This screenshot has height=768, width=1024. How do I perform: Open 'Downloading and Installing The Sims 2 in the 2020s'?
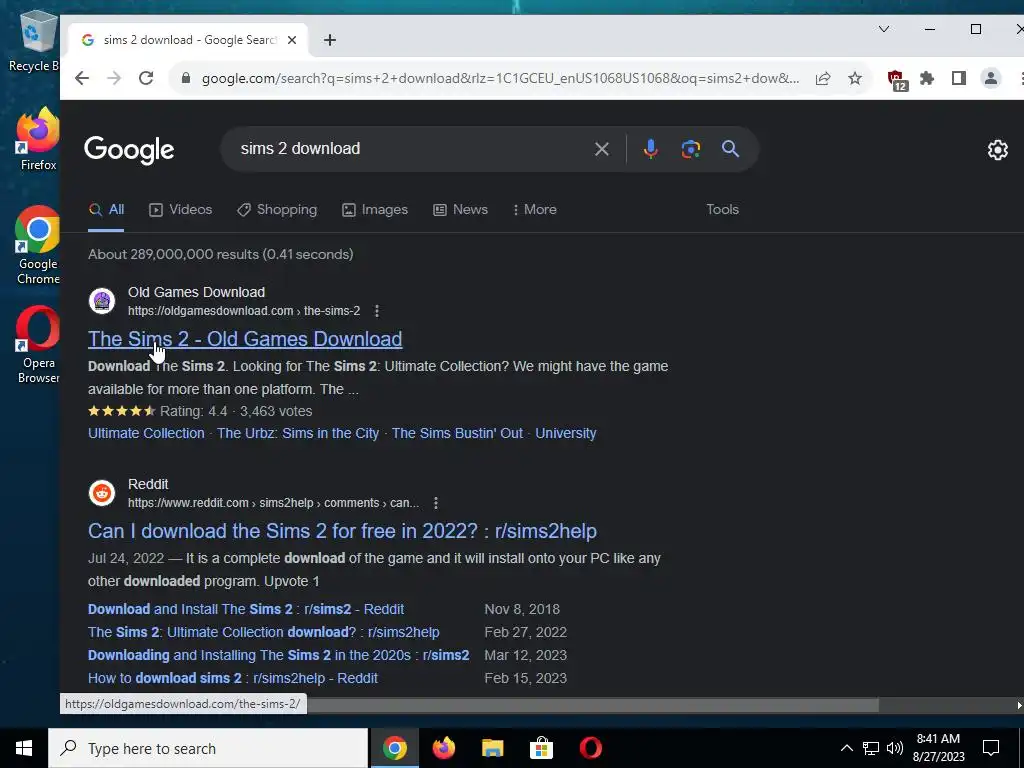pos(279,655)
